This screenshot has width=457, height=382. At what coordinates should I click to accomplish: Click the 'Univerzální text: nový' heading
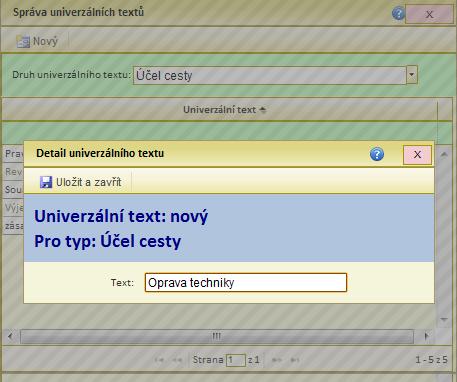(x=121, y=217)
